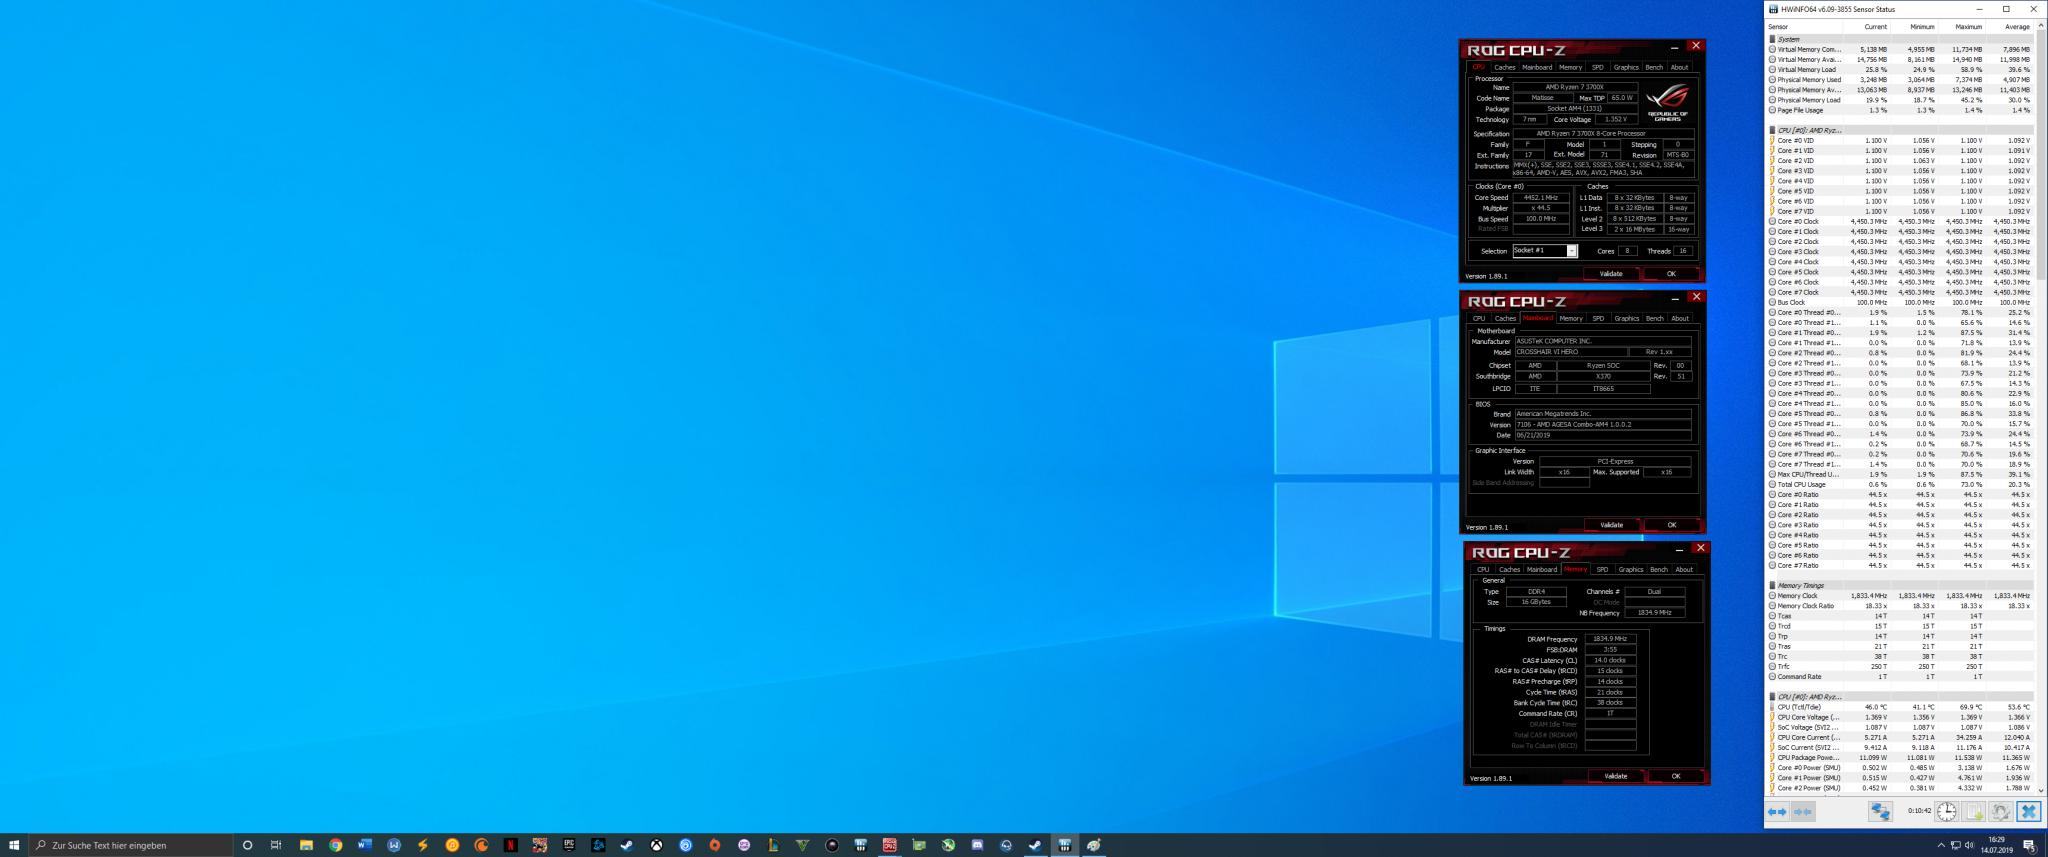Click sensor icon beside Bus Clock row

pyautogui.click(x=1772, y=302)
